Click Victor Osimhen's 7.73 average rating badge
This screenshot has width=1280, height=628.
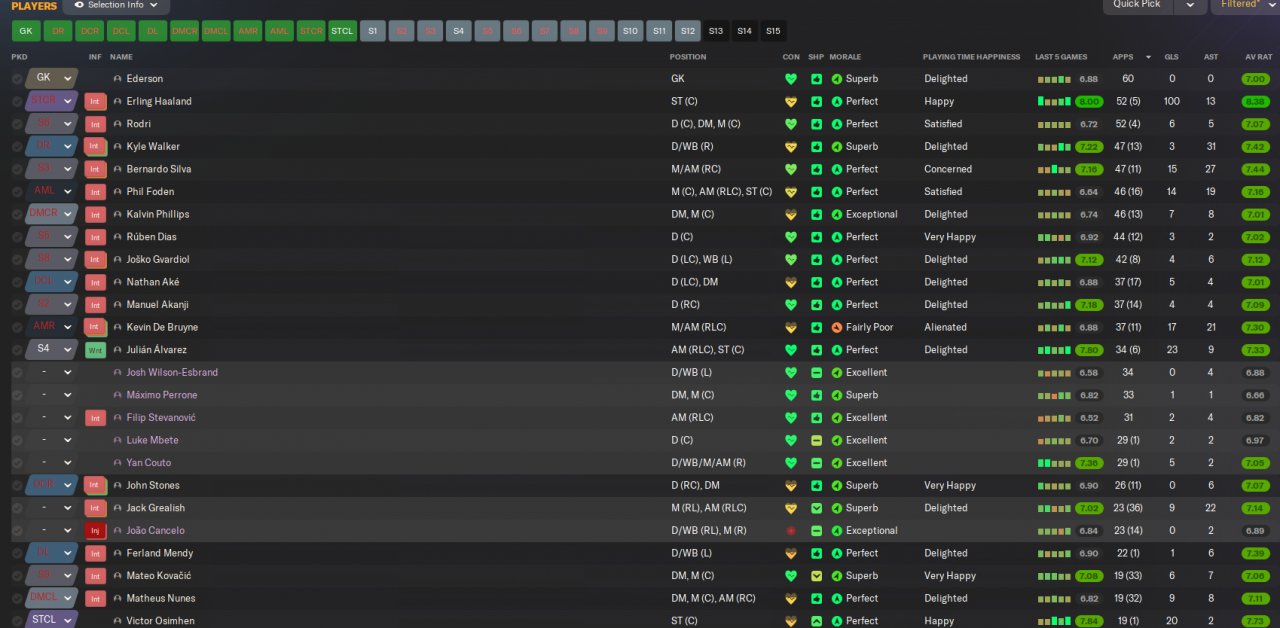(1256, 621)
